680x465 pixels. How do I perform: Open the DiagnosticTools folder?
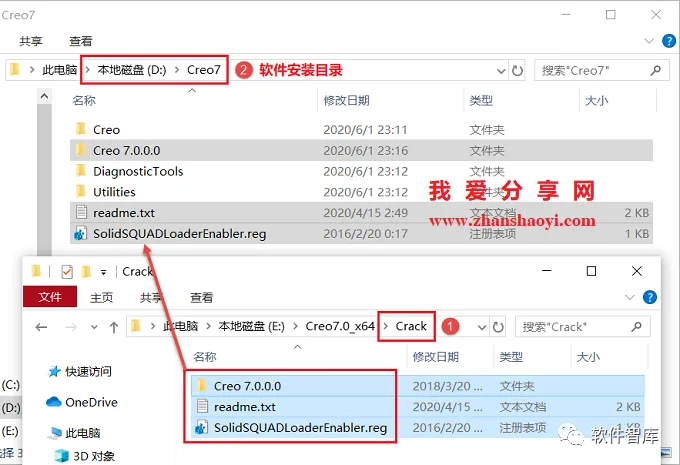(138, 171)
